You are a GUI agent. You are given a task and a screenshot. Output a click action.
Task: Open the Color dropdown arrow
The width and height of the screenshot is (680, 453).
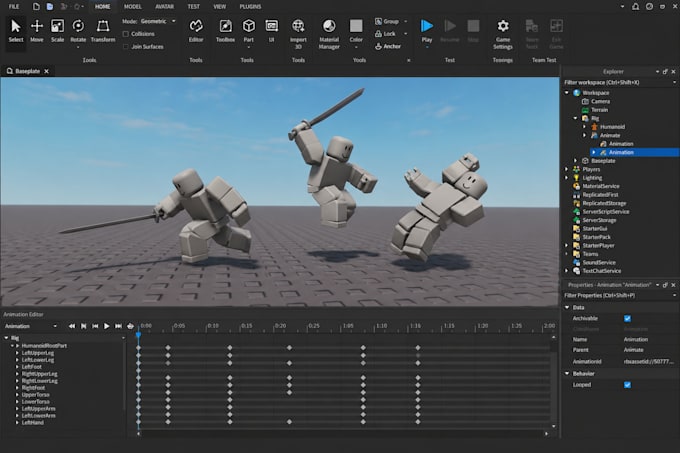[356, 46]
